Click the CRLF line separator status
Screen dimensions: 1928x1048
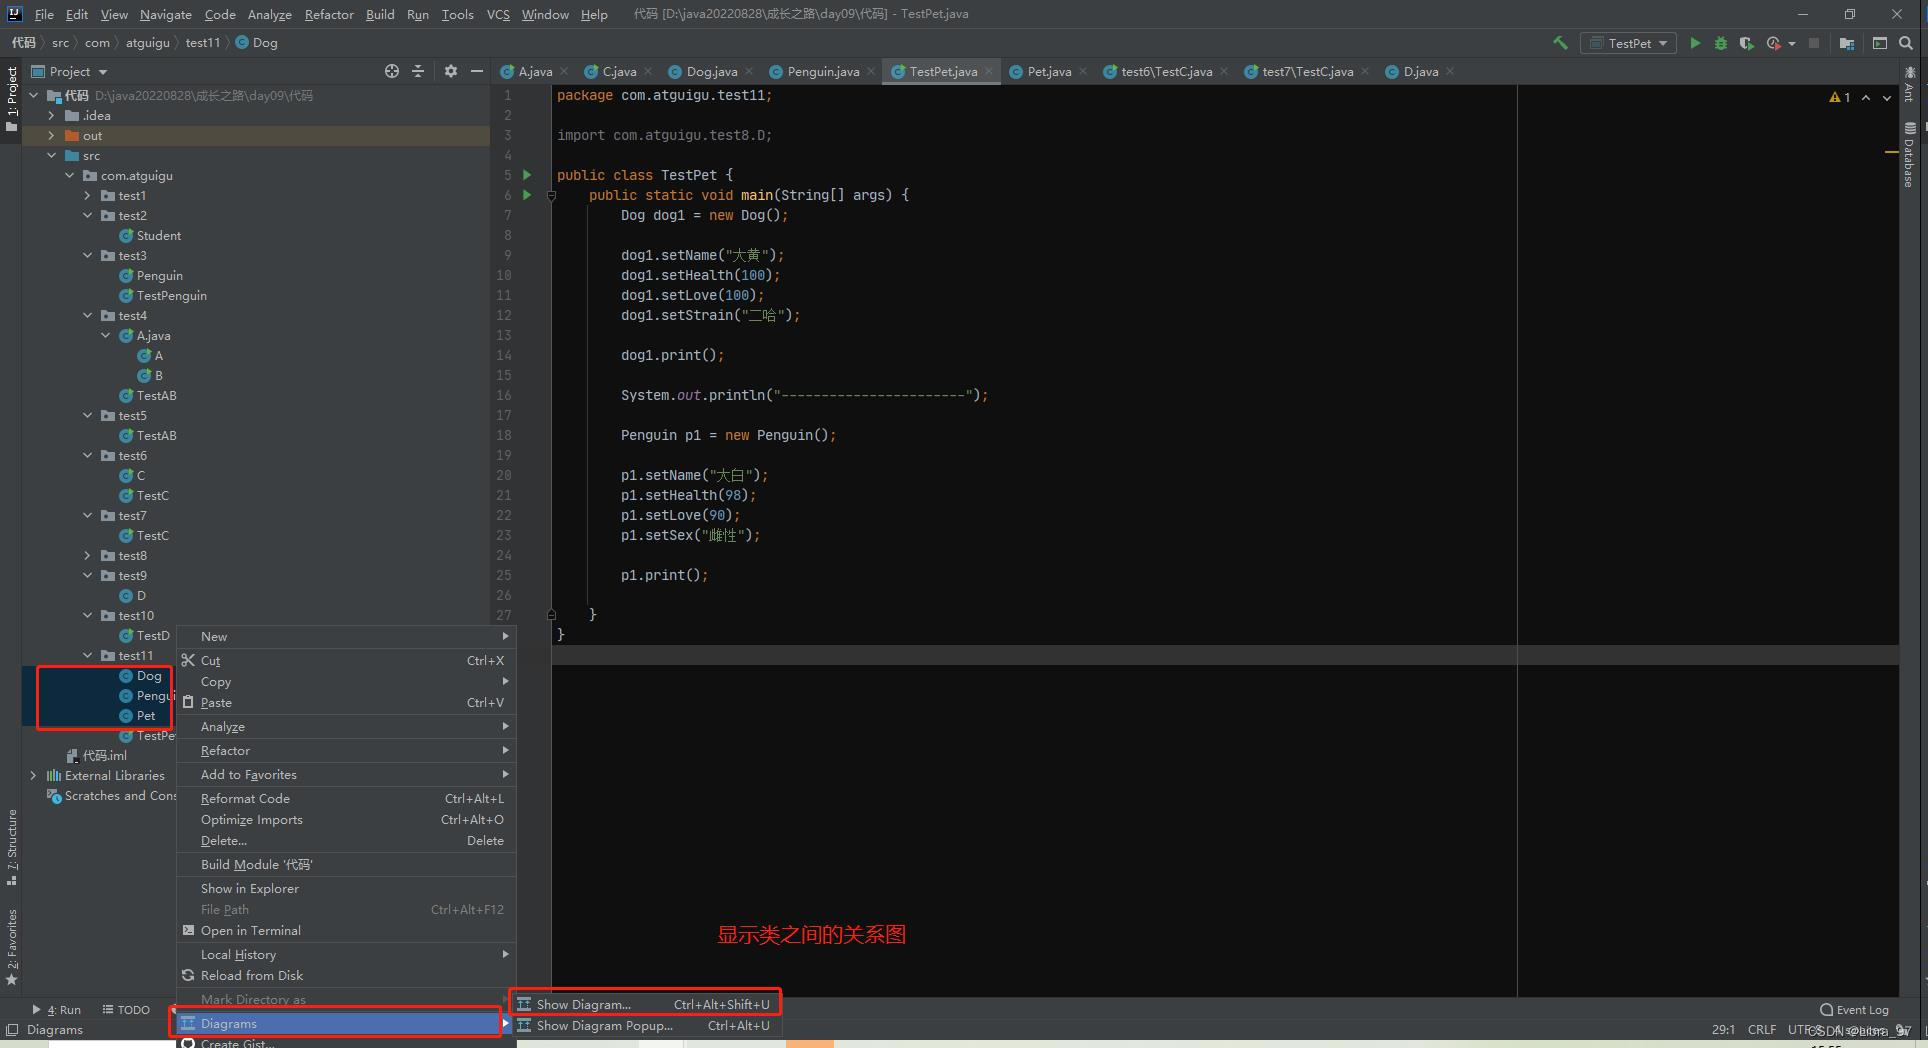pyautogui.click(x=1762, y=1029)
